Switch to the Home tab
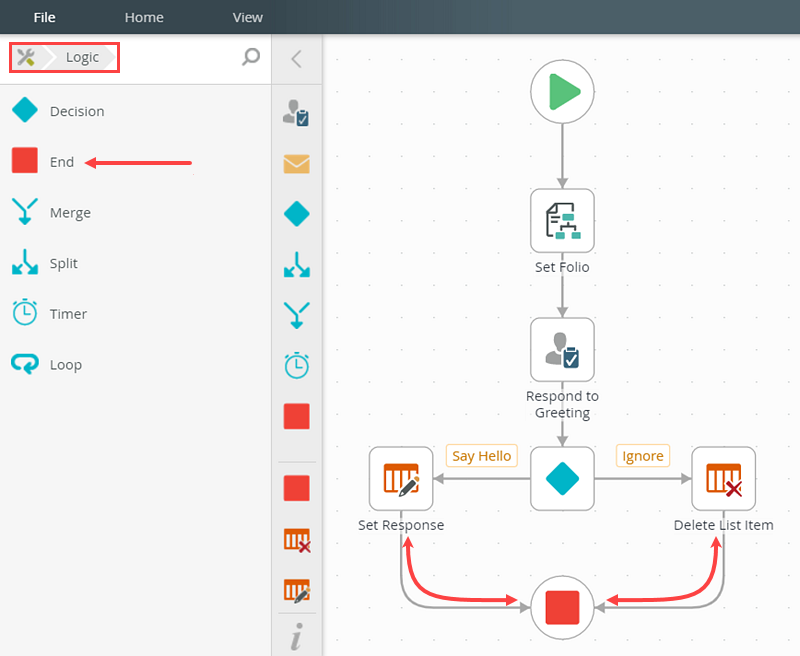 click(144, 17)
